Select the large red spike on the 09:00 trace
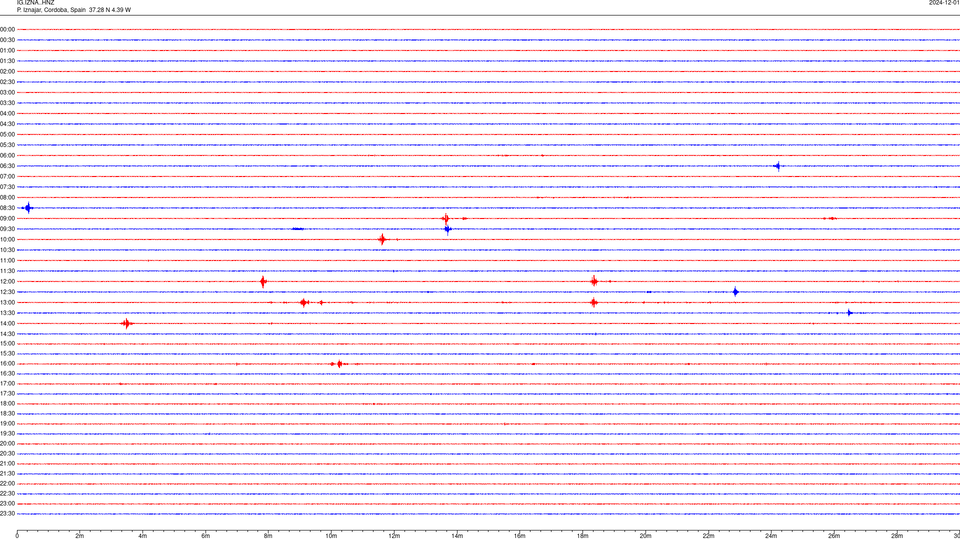 (x=446, y=219)
